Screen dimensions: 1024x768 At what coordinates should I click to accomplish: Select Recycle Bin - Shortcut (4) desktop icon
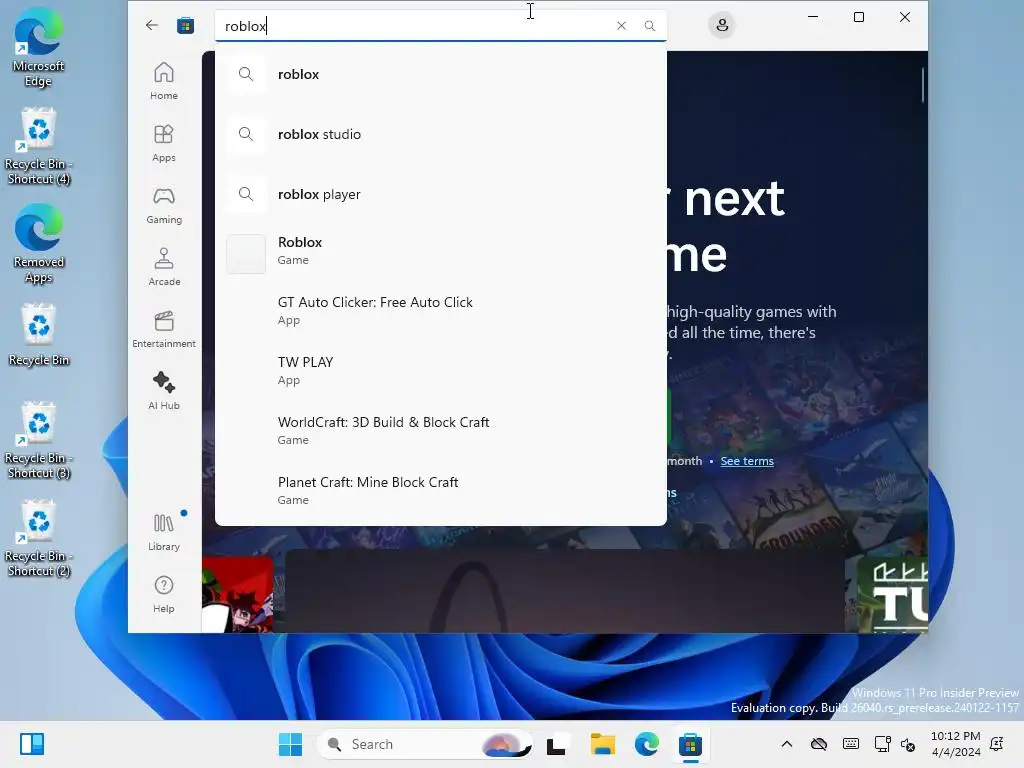(39, 147)
